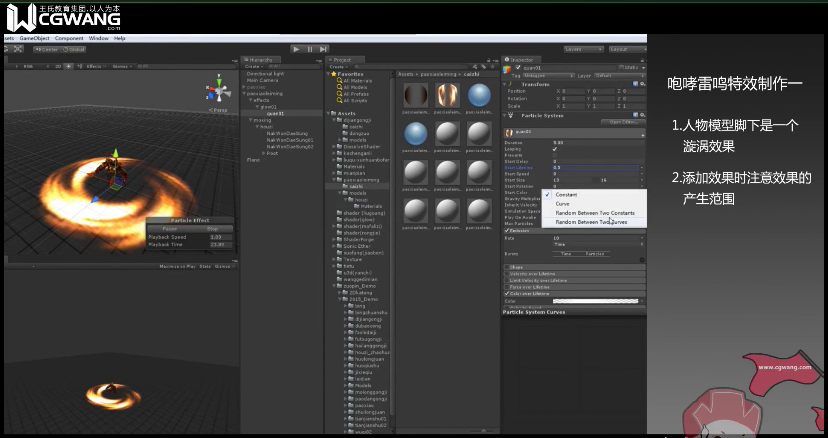This screenshot has width=828, height=438.
Task: Open the All Materials favorites search
Action: click(x=355, y=80)
